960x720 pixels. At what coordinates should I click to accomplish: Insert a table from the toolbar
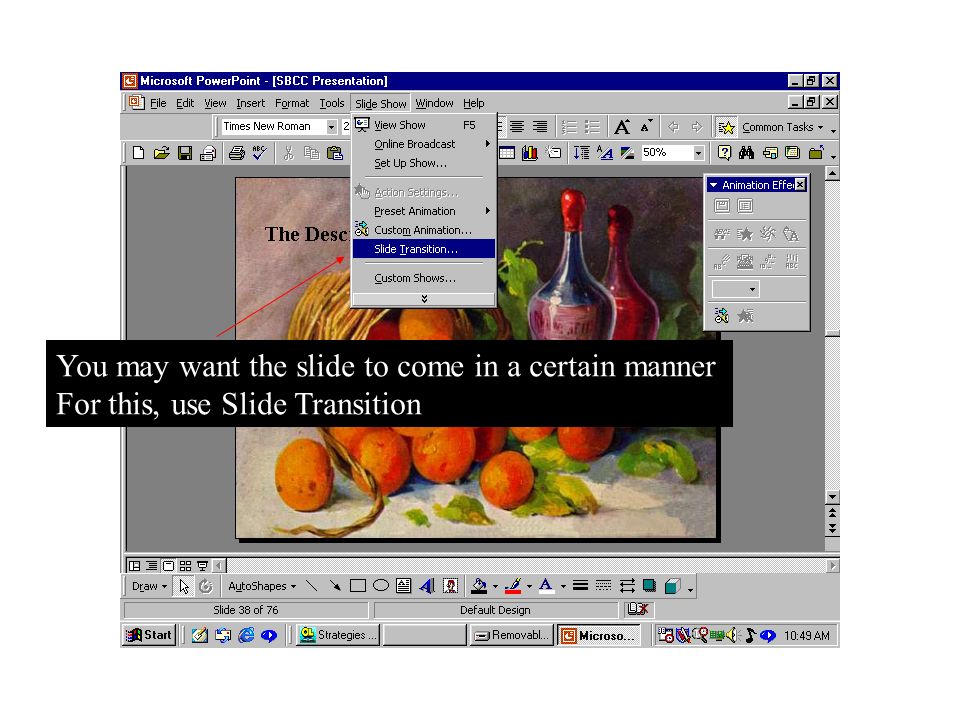(x=507, y=153)
